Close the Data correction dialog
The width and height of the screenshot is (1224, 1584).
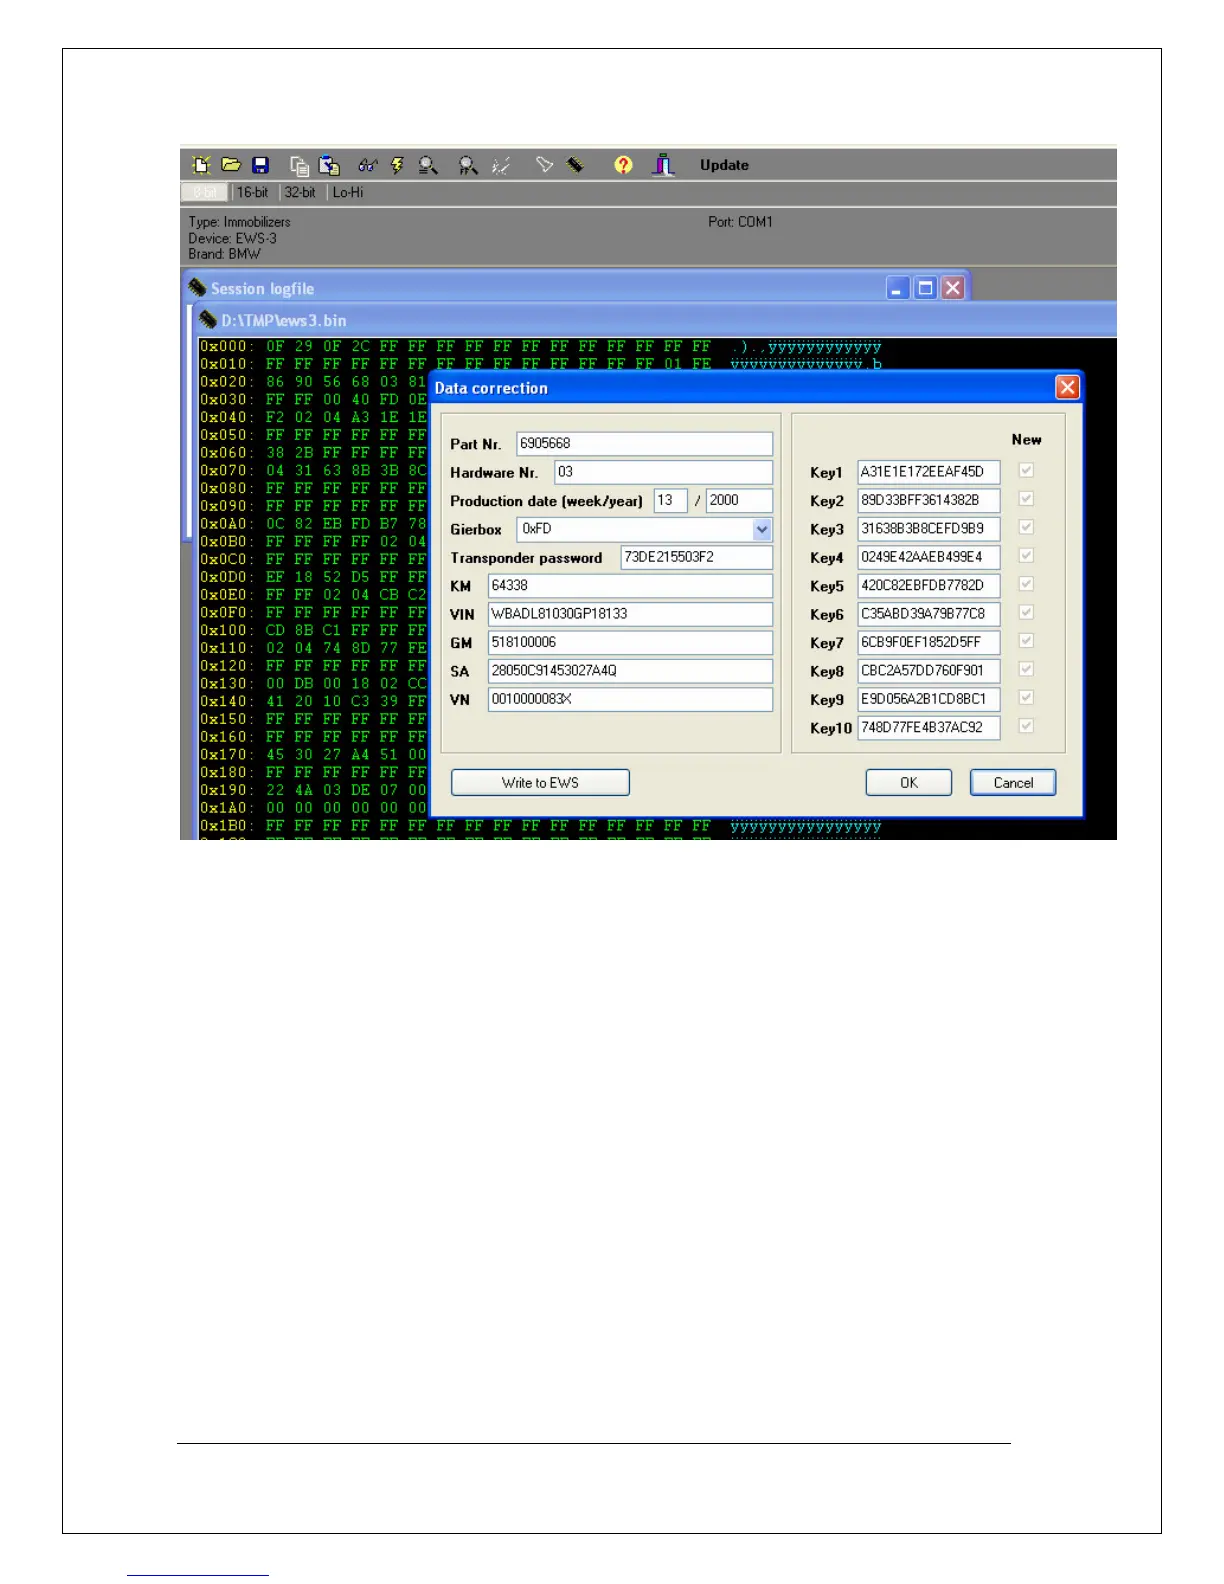pos(1068,387)
